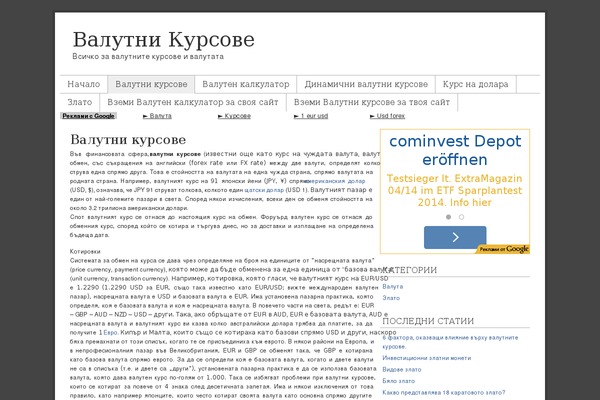This screenshot has height=400, width=600.
Task: Select the first ad carousel dot
Action: click(x=448, y=217)
